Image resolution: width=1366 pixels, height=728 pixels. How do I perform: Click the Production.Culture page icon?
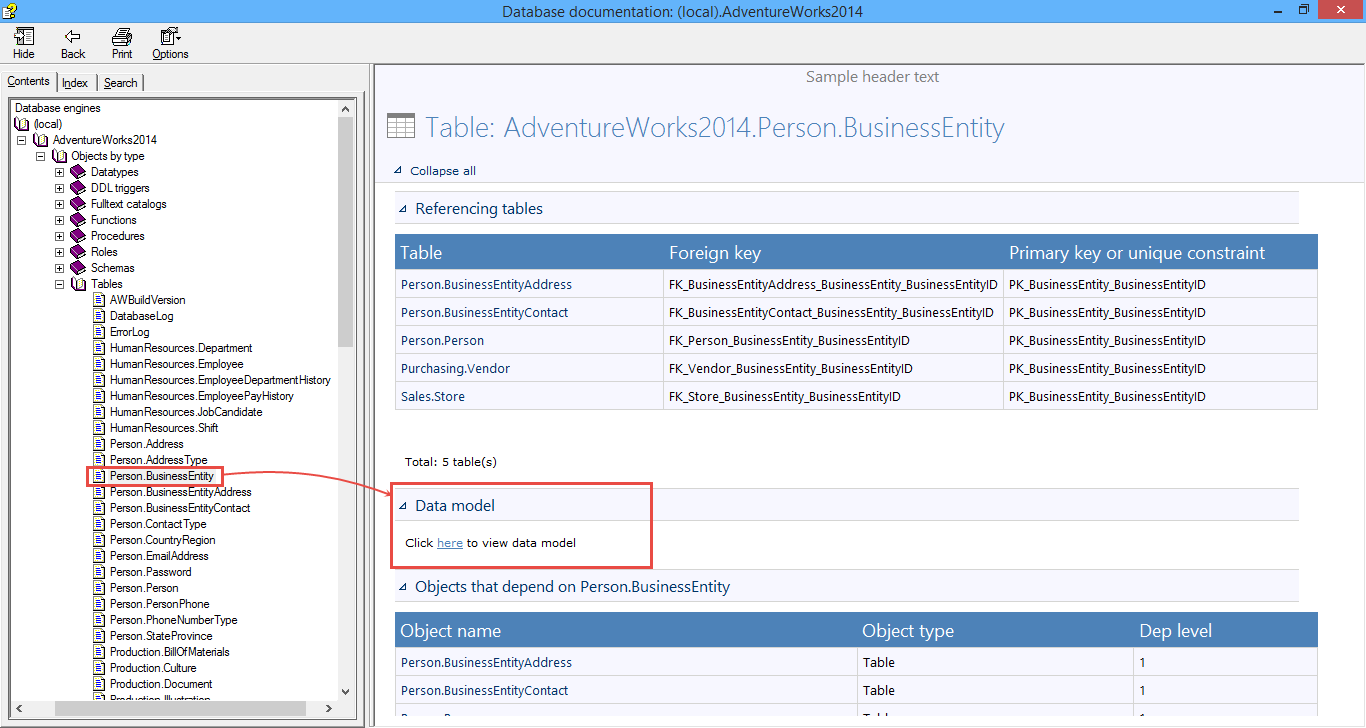coord(99,668)
